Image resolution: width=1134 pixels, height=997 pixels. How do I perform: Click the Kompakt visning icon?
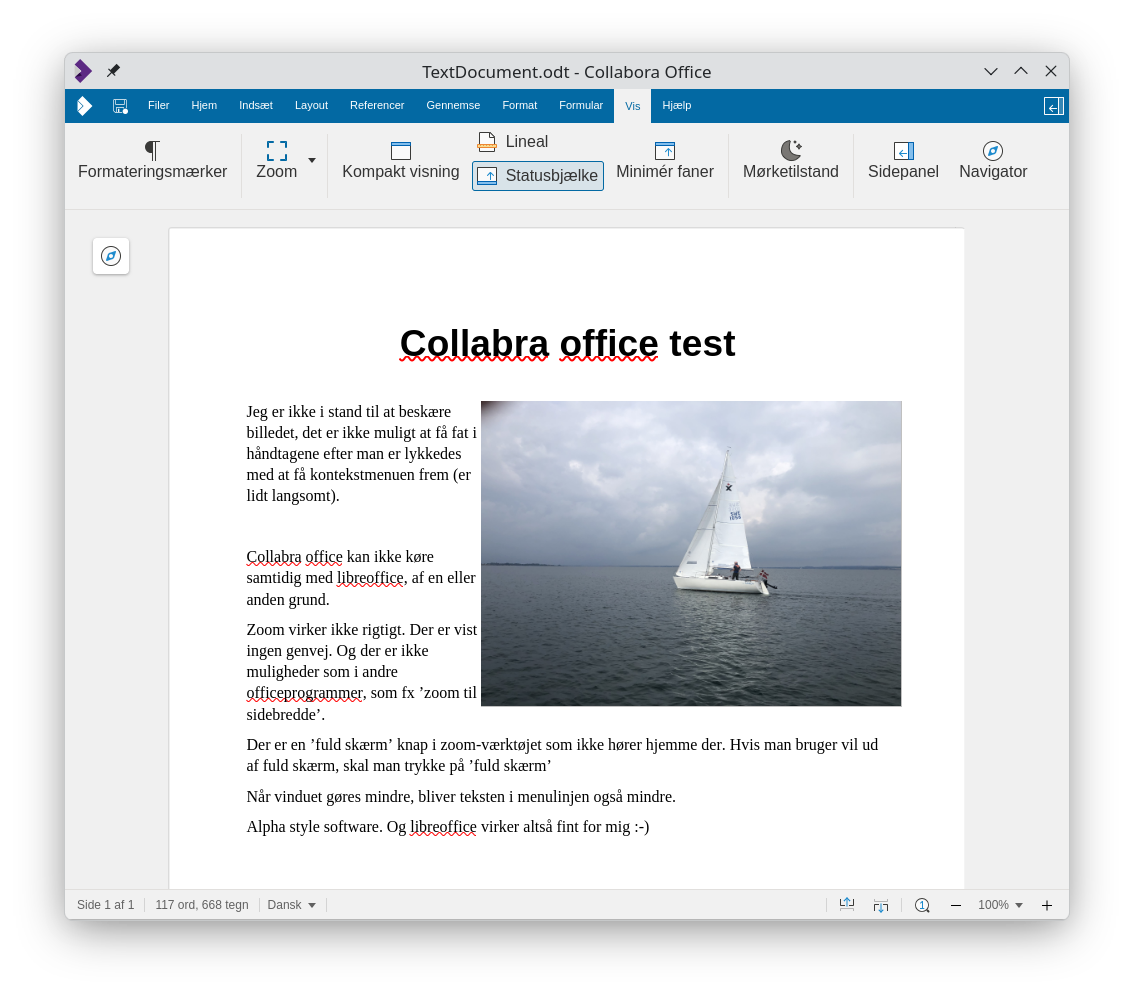click(x=400, y=151)
